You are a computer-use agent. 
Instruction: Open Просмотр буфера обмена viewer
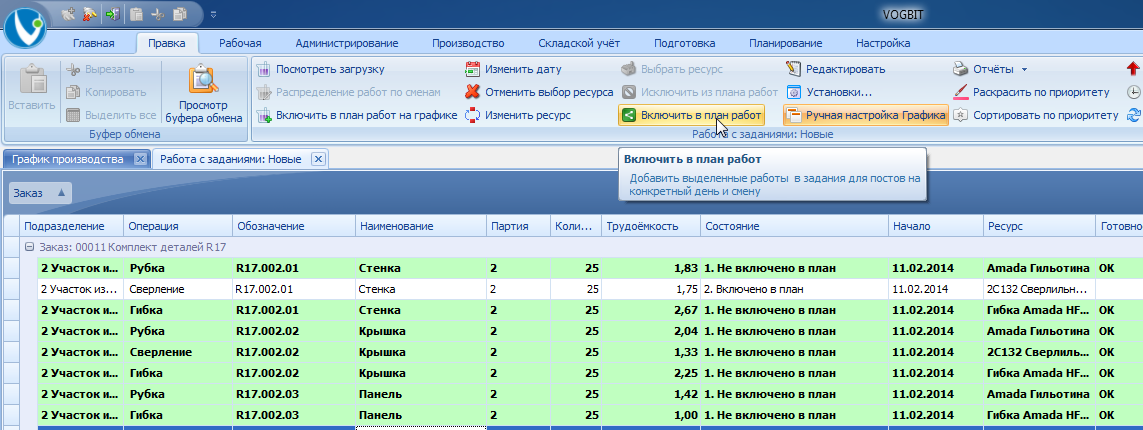(x=204, y=93)
